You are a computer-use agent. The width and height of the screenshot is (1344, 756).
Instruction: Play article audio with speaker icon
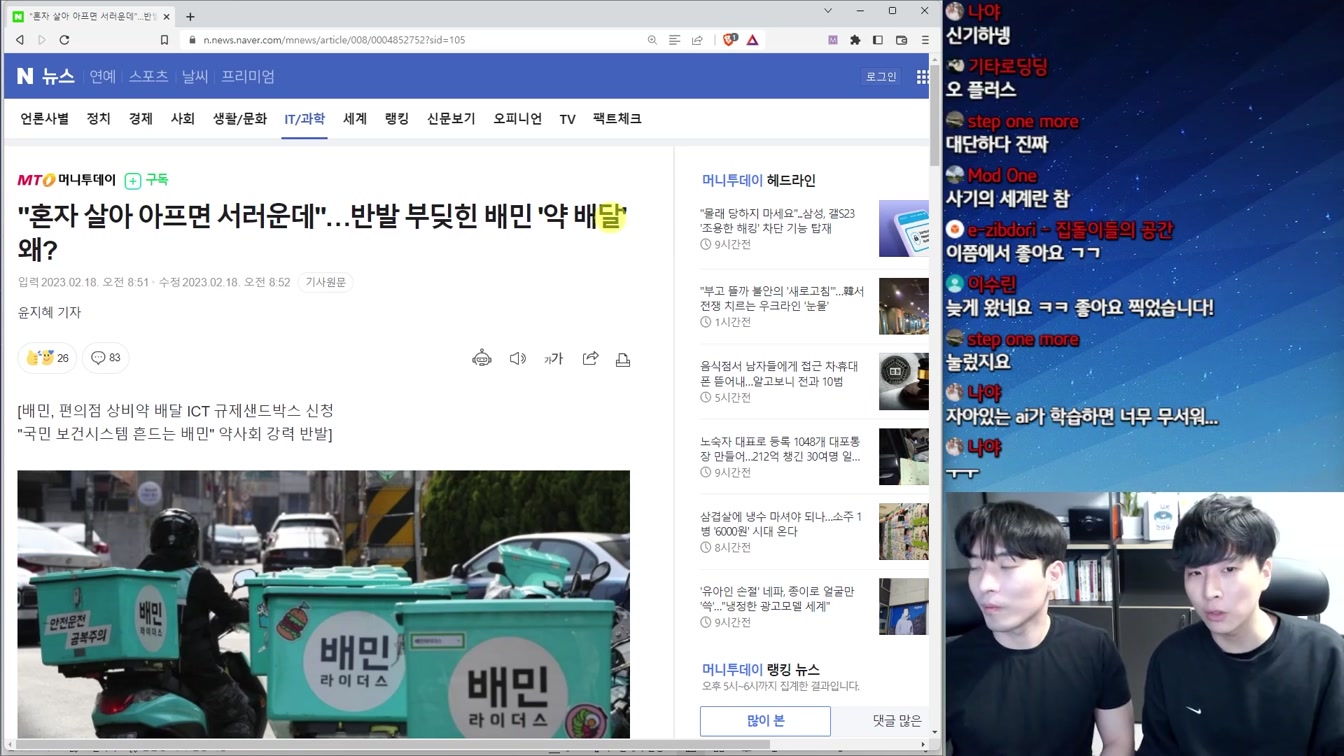(x=517, y=358)
